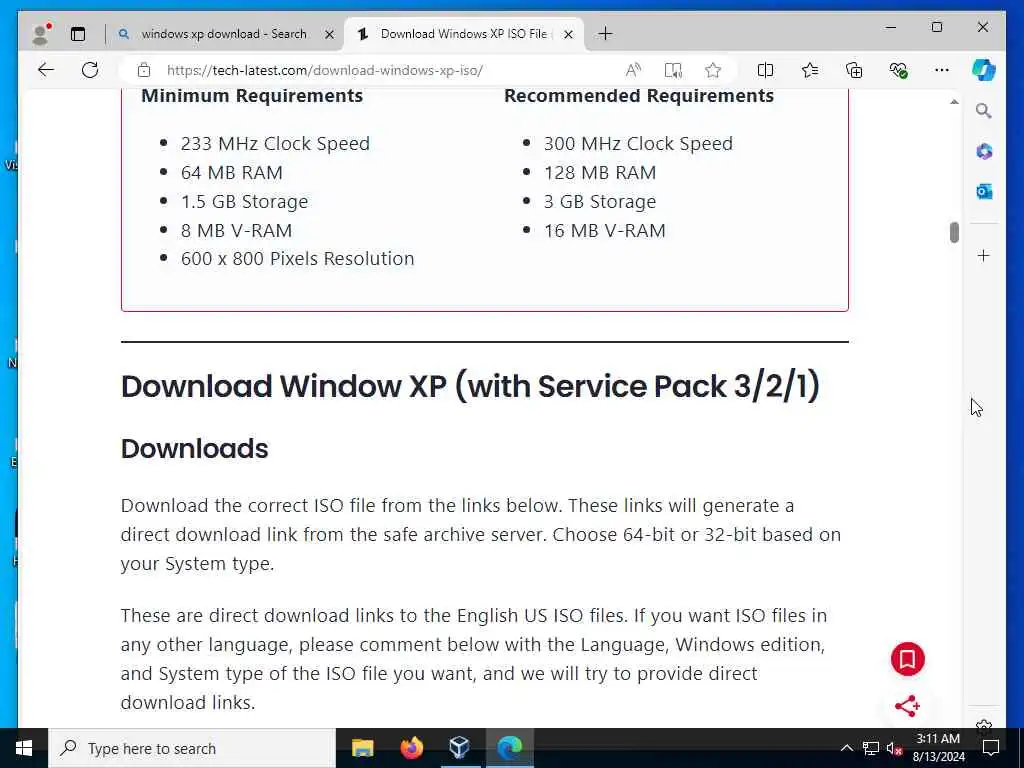Screen dimensions: 1024x768
Task: Open the sidebar Search icon
Action: (x=984, y=111)
